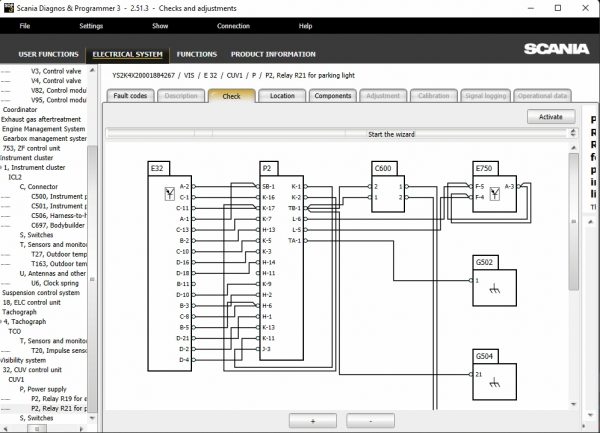Zoom in with the plus button
Image resolution: width=600 pixels, height=433 pixels.
click(312, 421)
